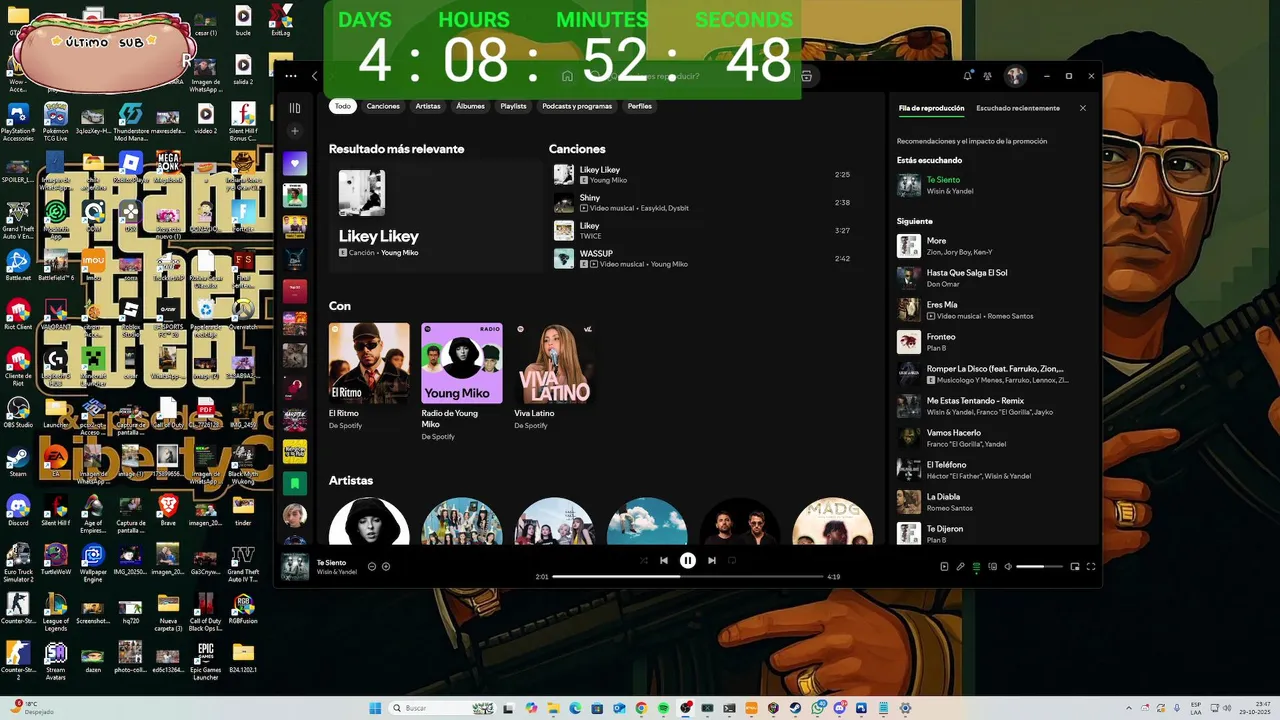The image size is (1280, 720).
Task: Toggle repeat in the playback bar
Action: coord(732,560)
